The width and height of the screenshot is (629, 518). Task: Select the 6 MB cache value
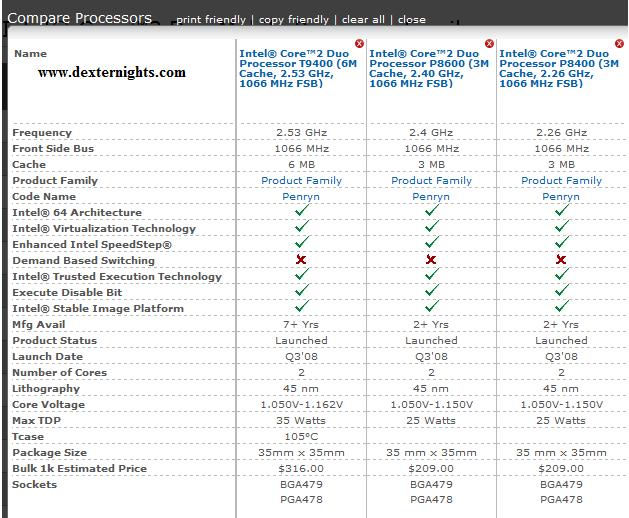(301, 165)
